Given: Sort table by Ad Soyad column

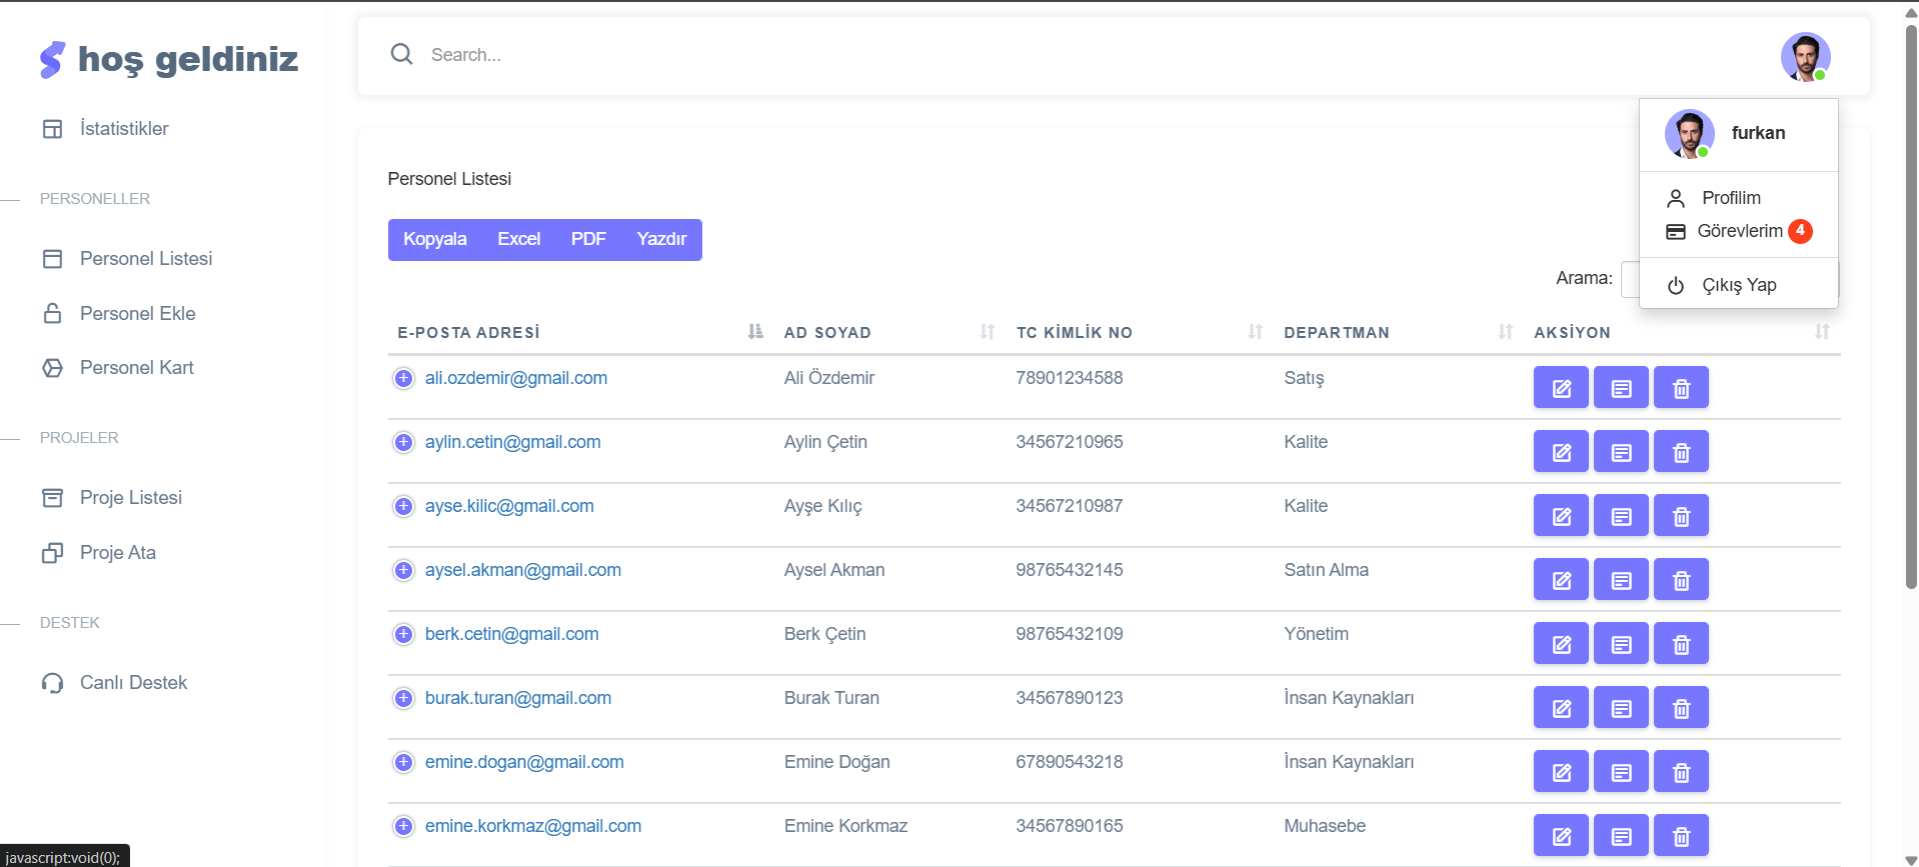Looking at the screenshot, I should point(827,332).
